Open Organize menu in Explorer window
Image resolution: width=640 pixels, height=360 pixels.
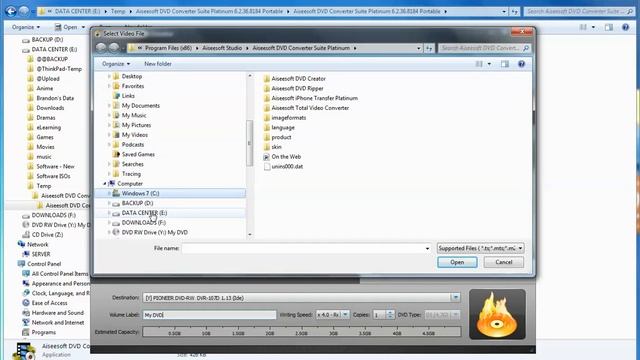point(26,27)
